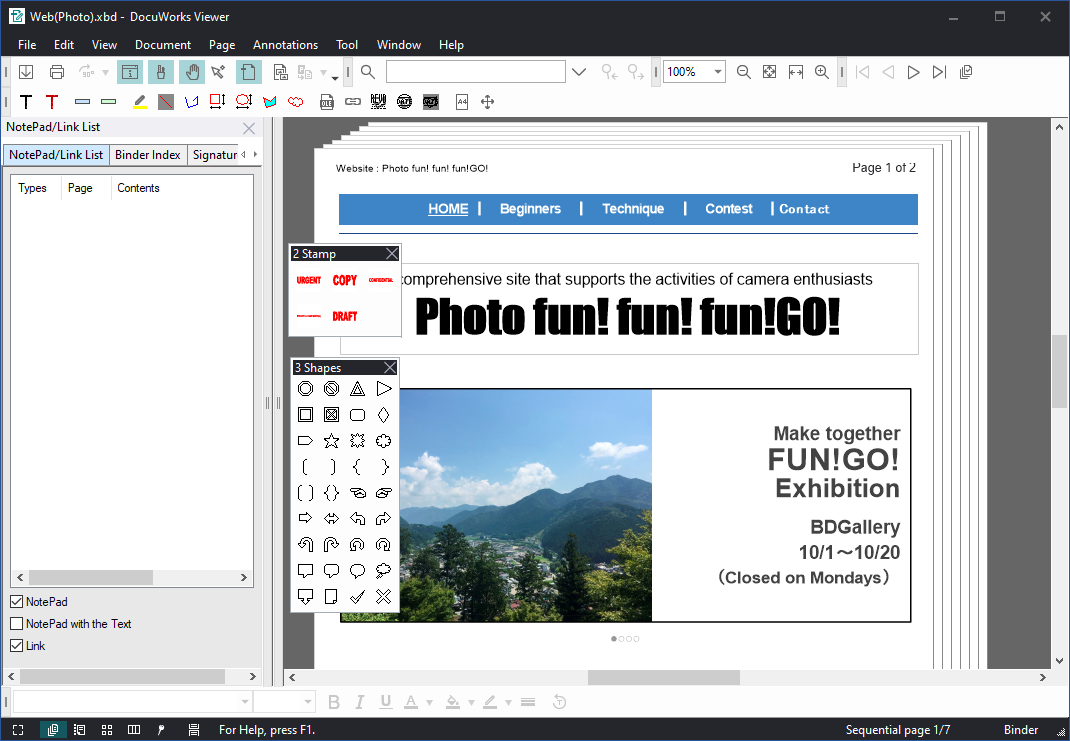The height and width of the screenshot is (741, 1070).
Task: Click the HOME link on the page
Action: [x=448, y=209]
